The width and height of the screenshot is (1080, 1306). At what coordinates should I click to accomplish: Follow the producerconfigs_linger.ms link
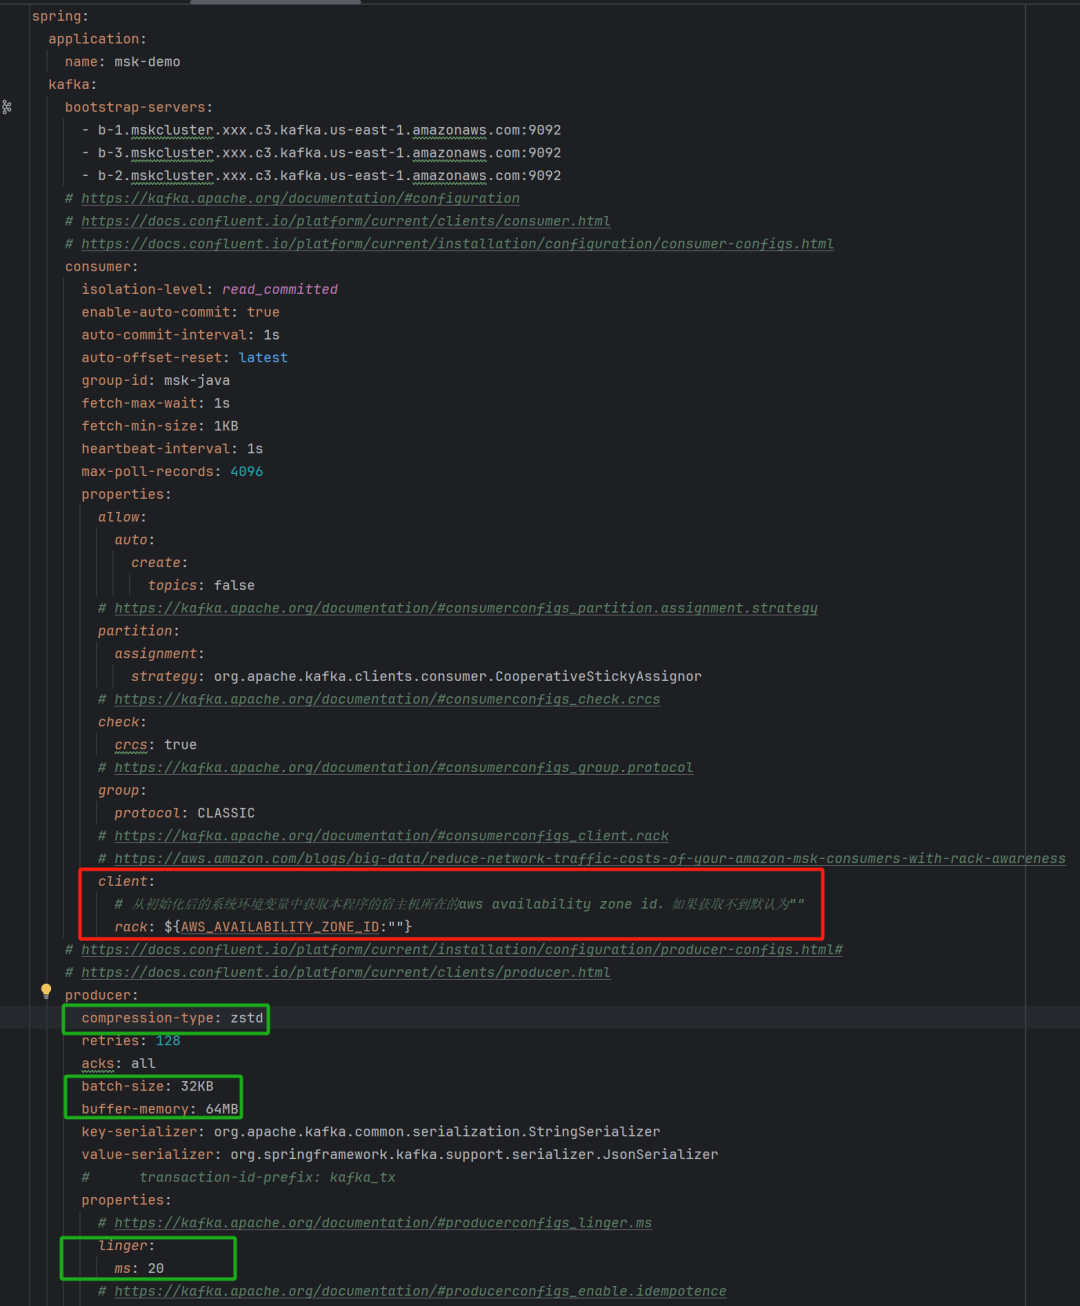click(383, 1222)
